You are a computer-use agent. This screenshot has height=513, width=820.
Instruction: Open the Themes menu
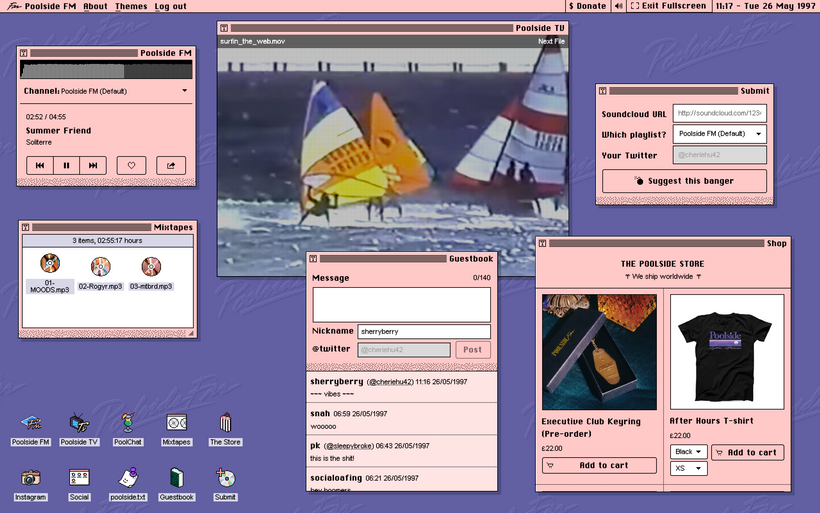(131, 6)
